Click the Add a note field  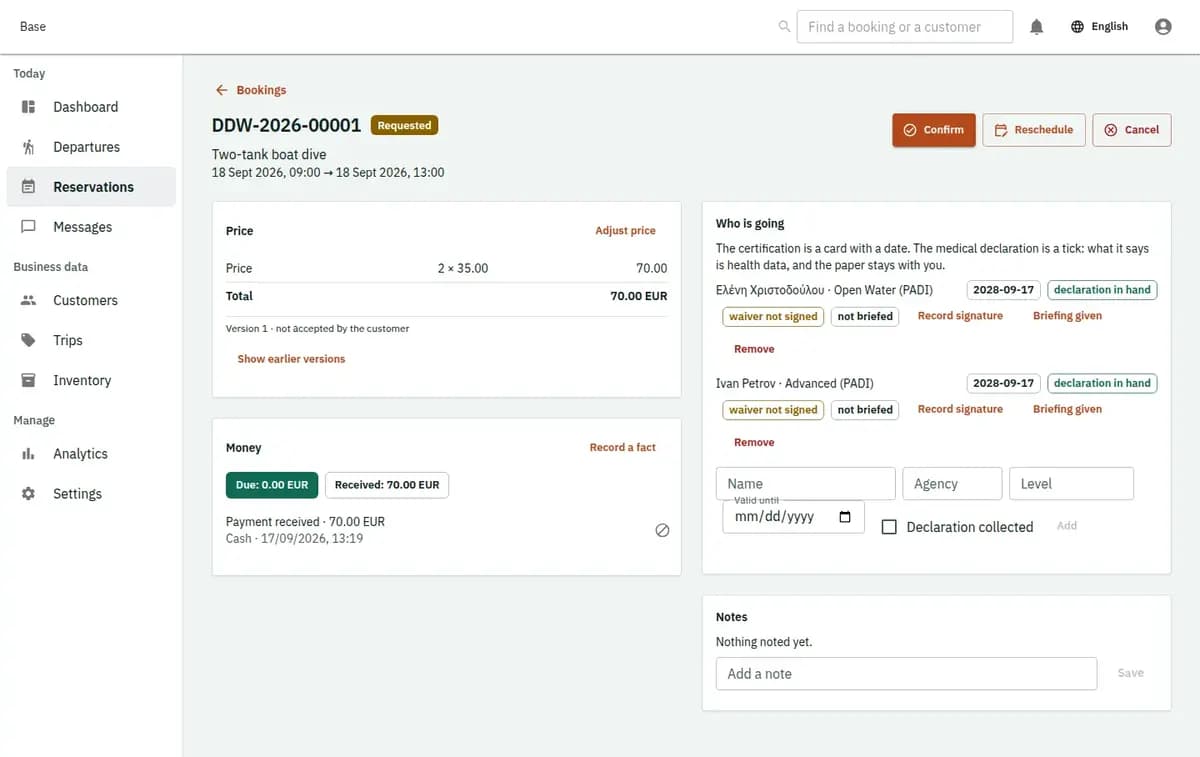click(x=906, y=674)
